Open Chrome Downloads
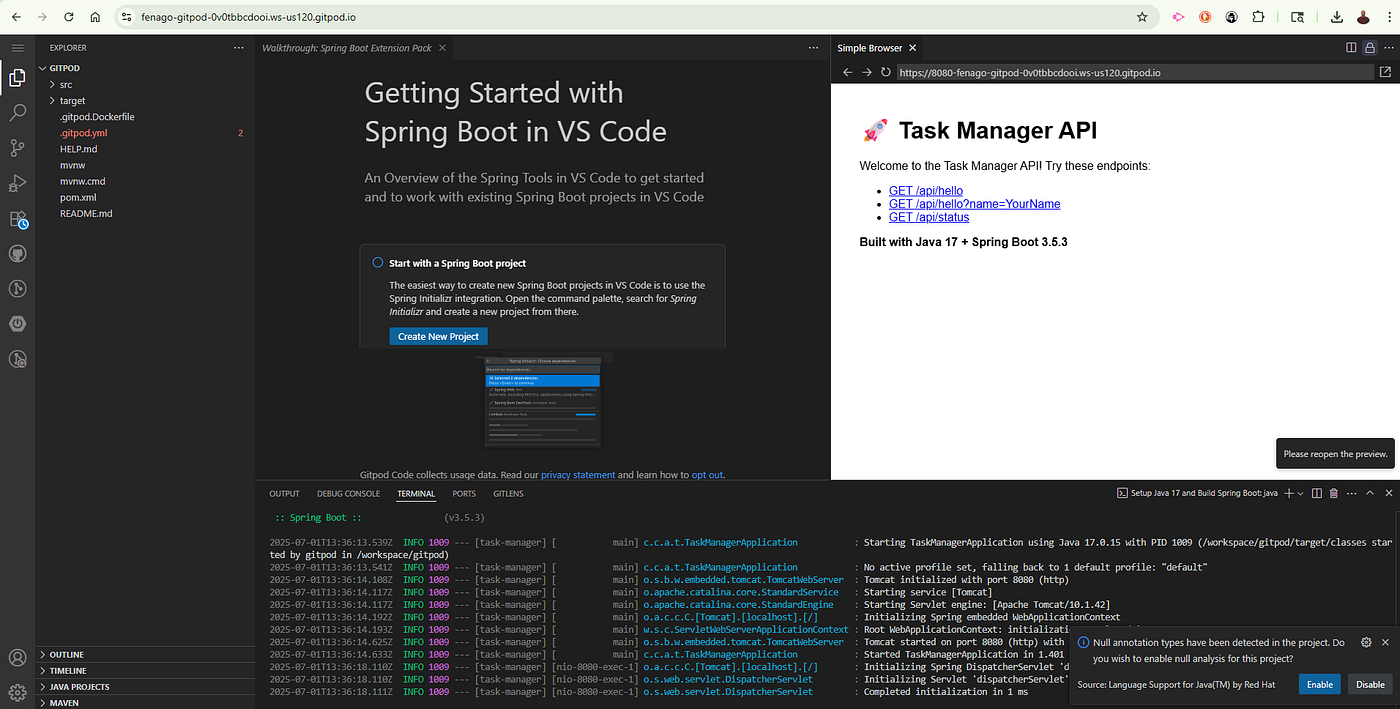The image size is (1400, 709). point(1337,17)
